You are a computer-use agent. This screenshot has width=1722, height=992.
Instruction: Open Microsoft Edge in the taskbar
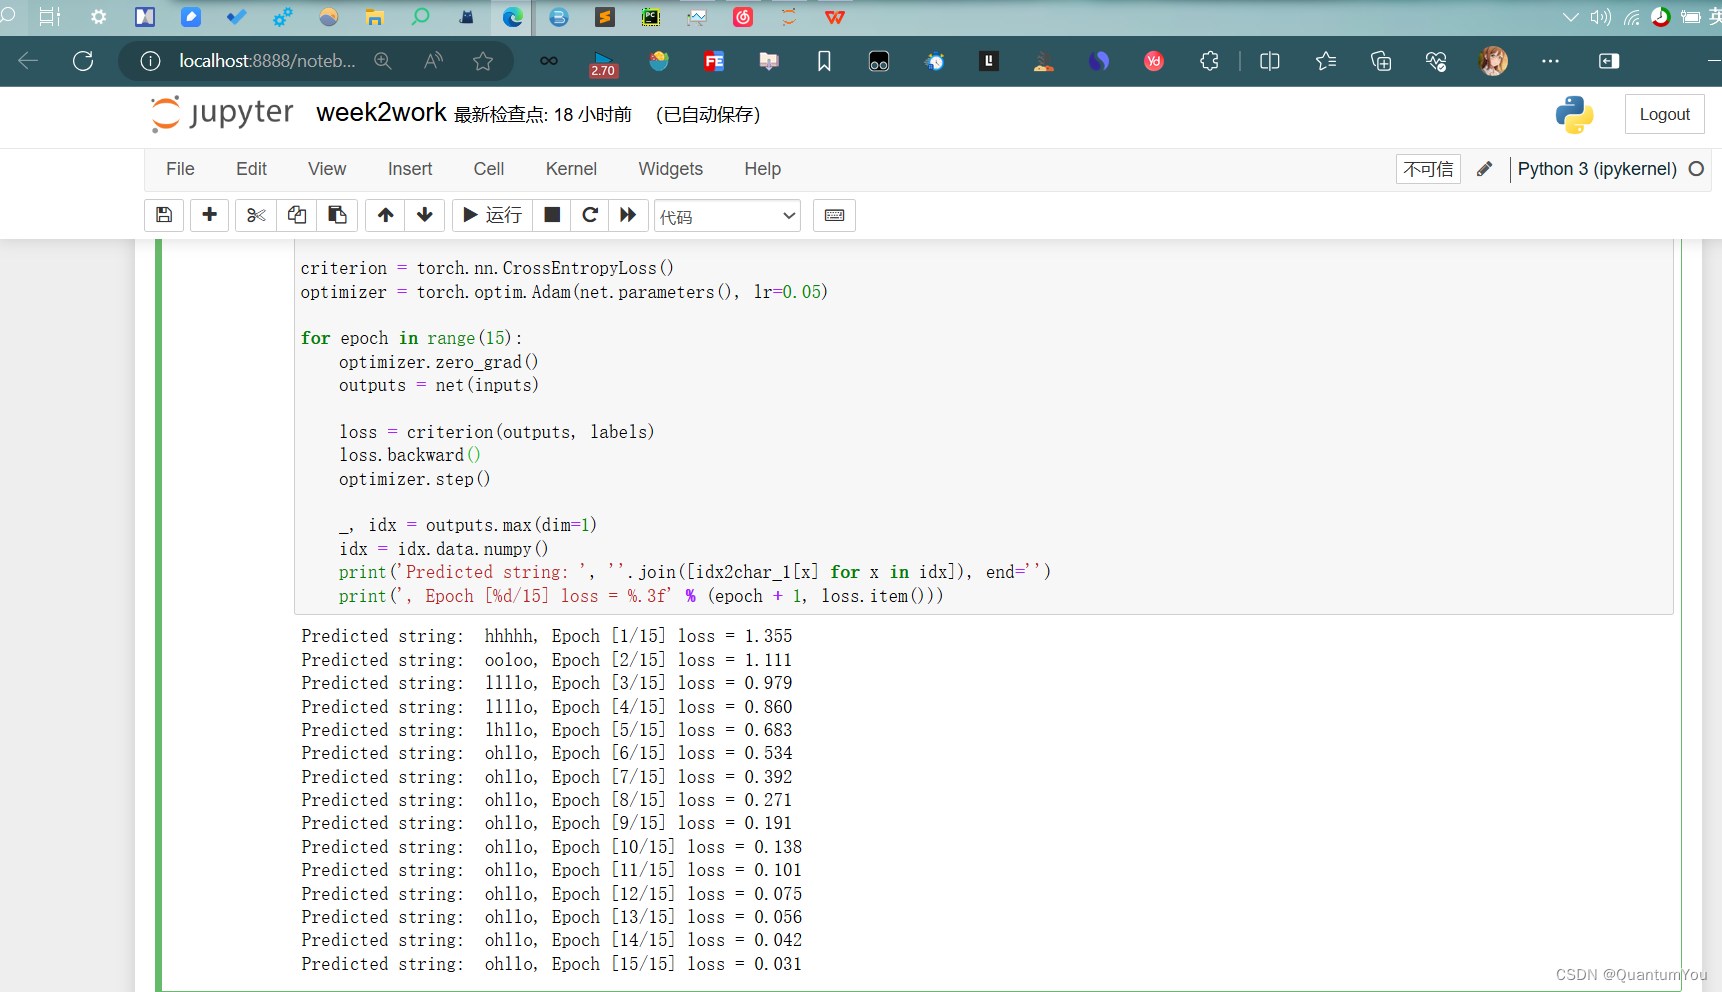coord(513,17)
